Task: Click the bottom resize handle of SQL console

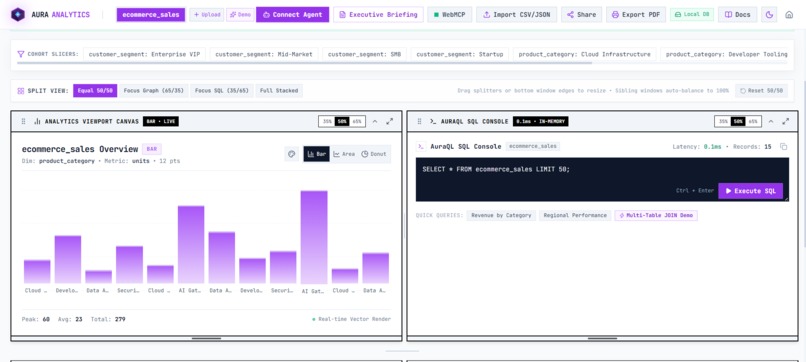Action: (602, 338)
